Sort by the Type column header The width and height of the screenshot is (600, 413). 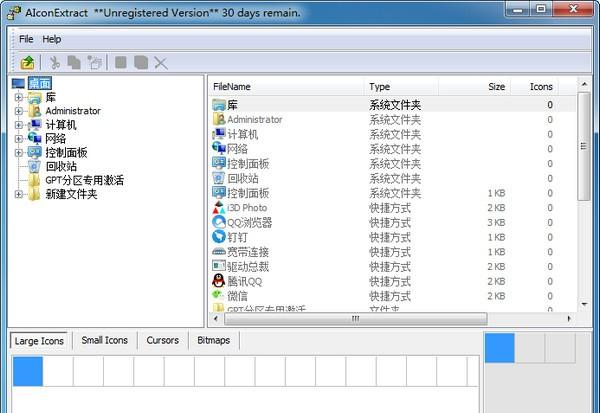point(401,87)
